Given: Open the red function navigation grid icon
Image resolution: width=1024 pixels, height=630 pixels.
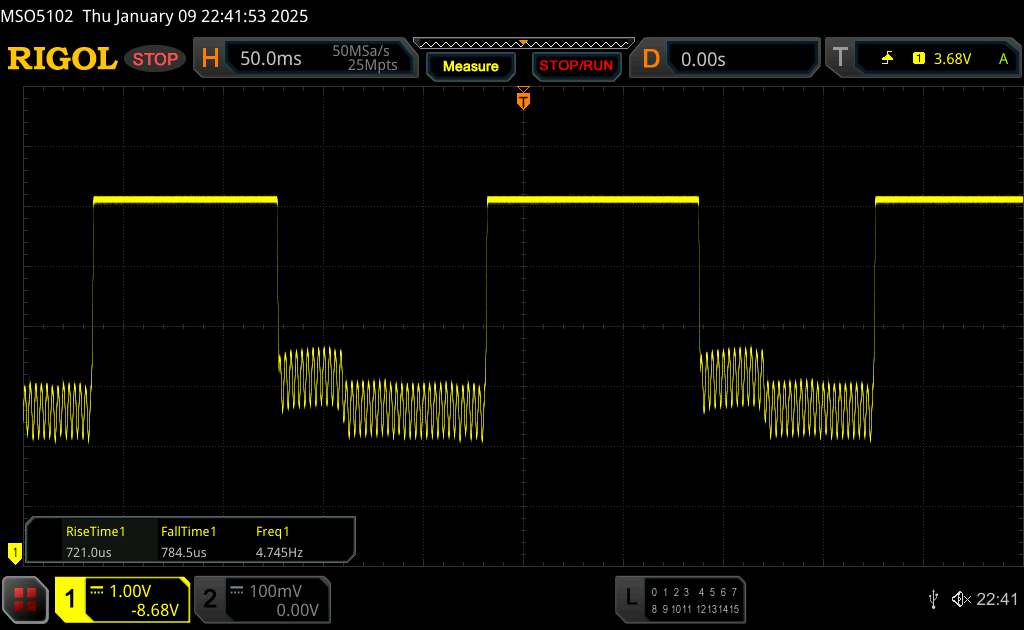Looking at the screenshot, I should click(x=25, y=599).
